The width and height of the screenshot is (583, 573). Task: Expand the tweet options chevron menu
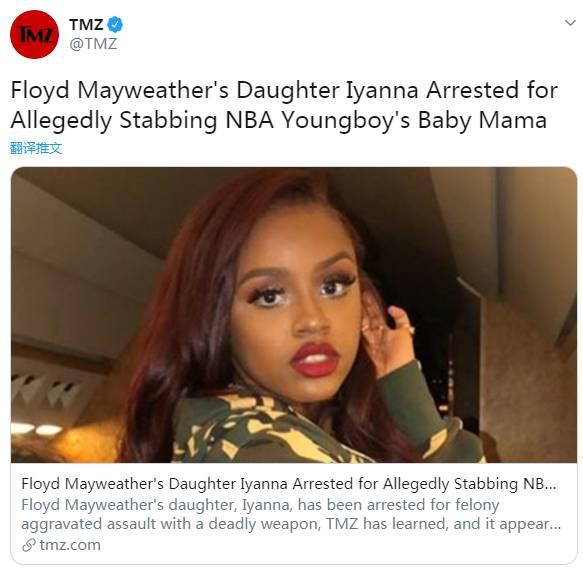click(570, 23)
